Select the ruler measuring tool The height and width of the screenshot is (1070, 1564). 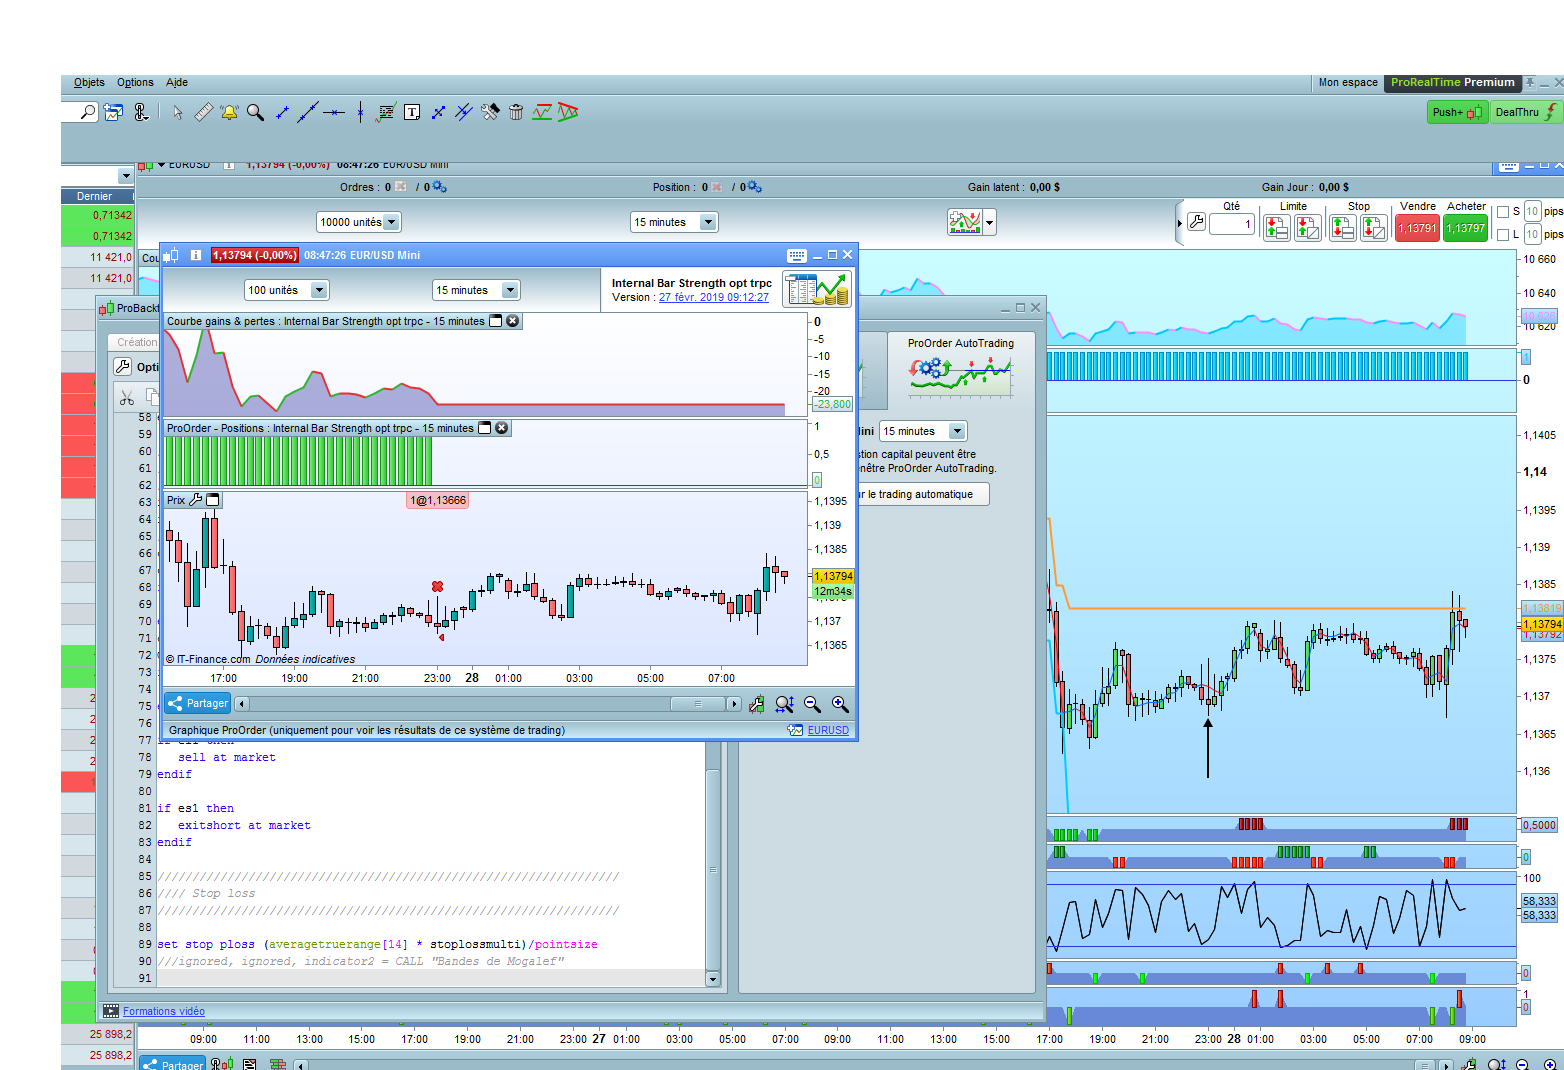[x=203, y=112]
